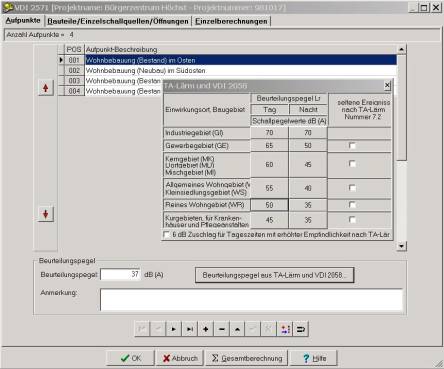Click the Reines Wohngebiet (WR) row label
This screenshot has height=369, width=444.
click(x=207, y=205)
